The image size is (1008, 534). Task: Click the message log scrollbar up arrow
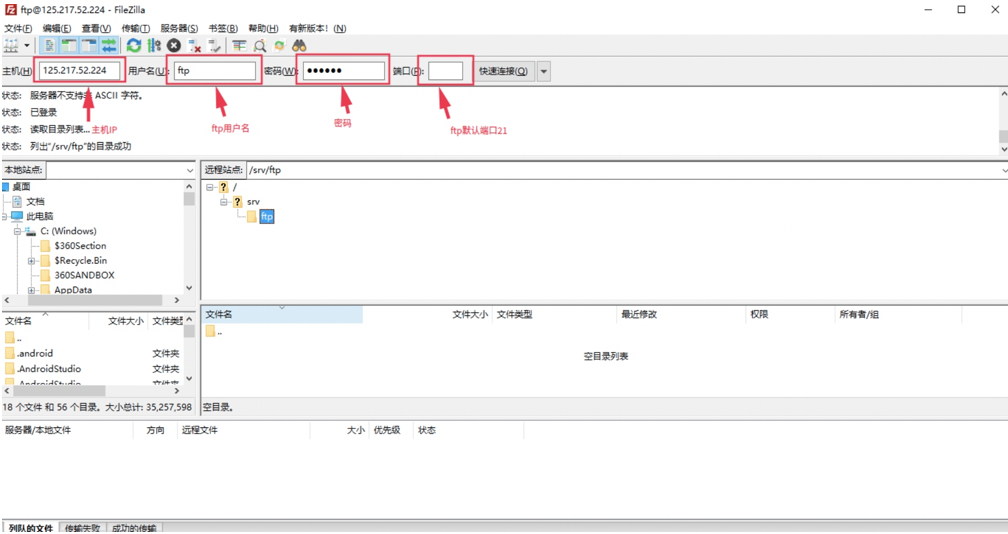[1003, 94]
